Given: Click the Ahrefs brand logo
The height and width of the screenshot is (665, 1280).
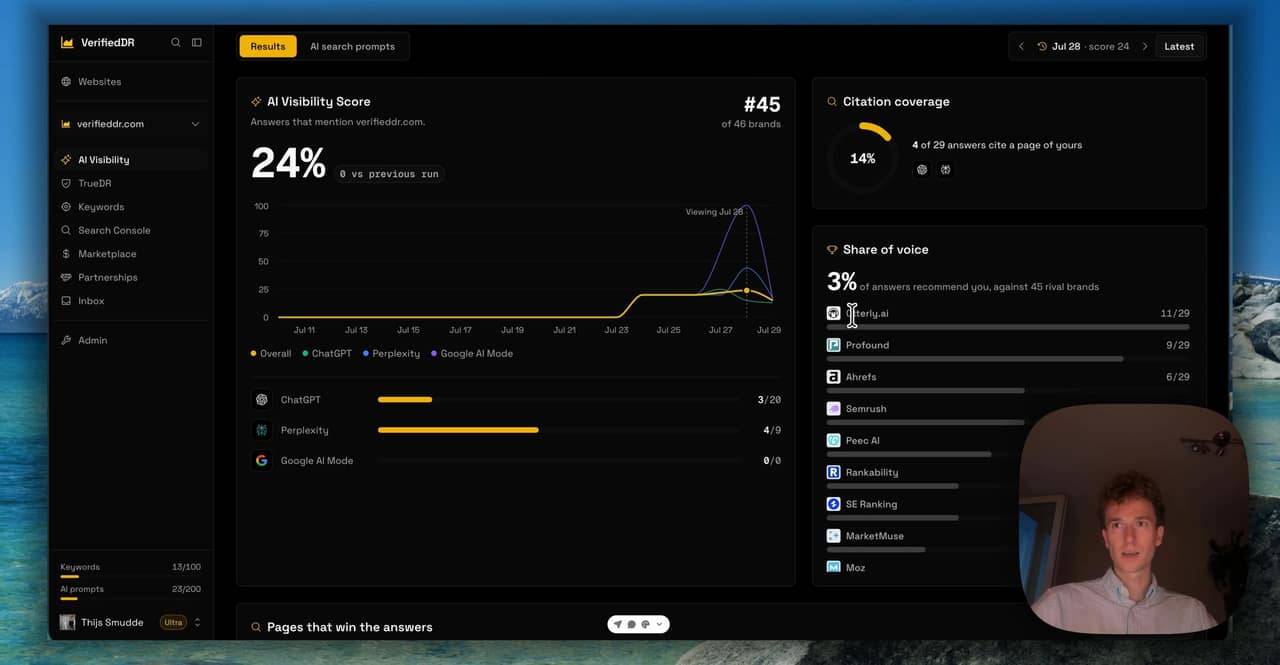Looking at the screenshot, I should [834, 377].
